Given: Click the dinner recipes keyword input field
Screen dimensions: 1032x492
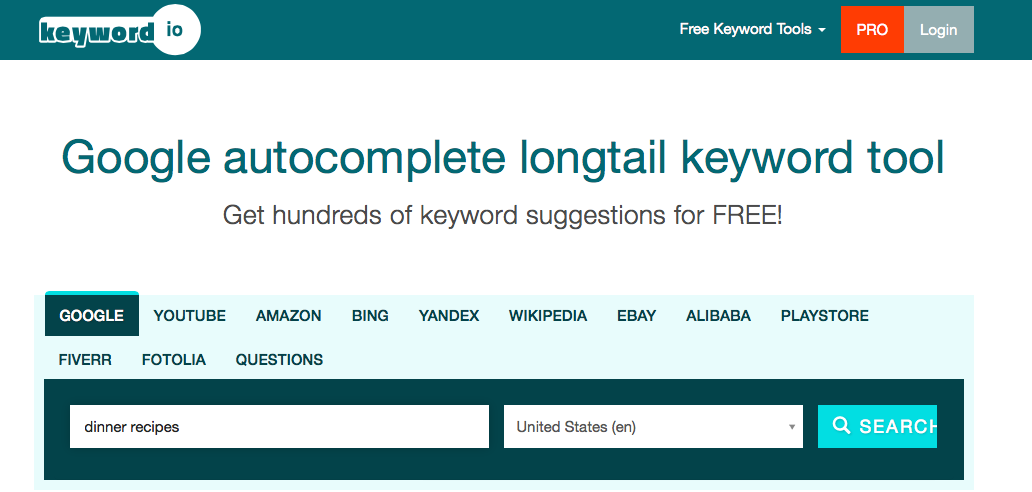Looking at the screenshot, I should point(279,427).
